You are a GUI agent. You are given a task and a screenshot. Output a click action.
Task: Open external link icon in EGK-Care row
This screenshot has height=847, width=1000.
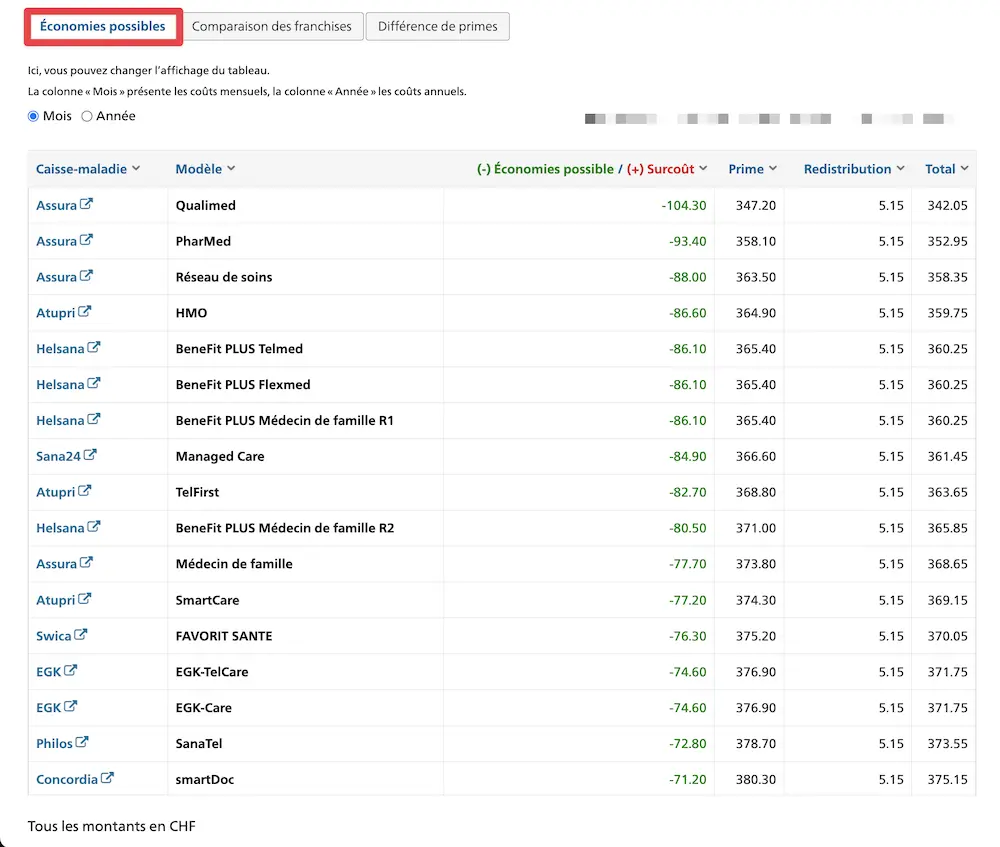[70, 706]
